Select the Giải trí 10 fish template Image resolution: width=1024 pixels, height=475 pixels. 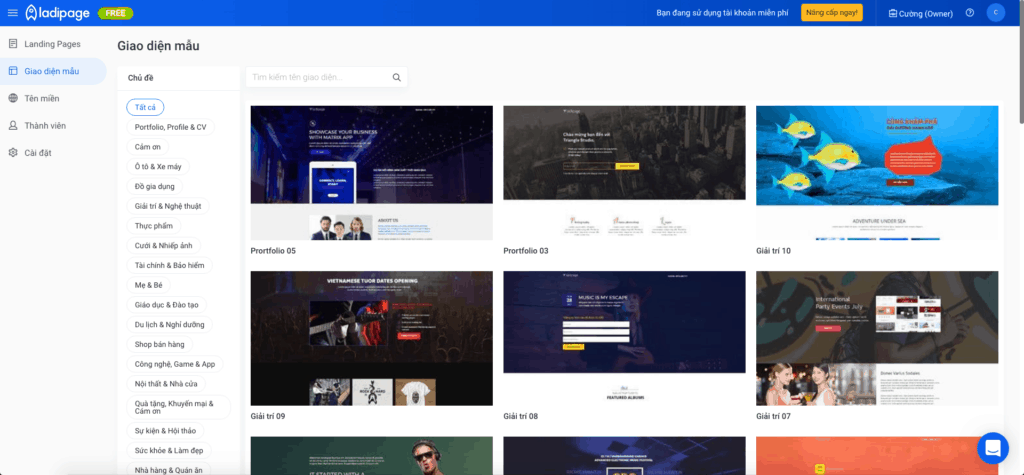tap(876, 172)
